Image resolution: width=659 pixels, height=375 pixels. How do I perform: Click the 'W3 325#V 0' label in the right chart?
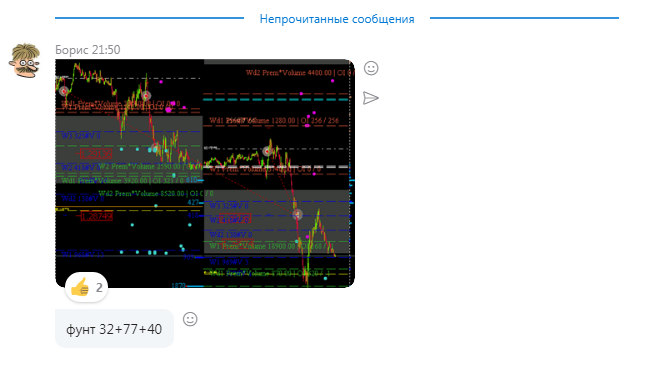point(229,206)
